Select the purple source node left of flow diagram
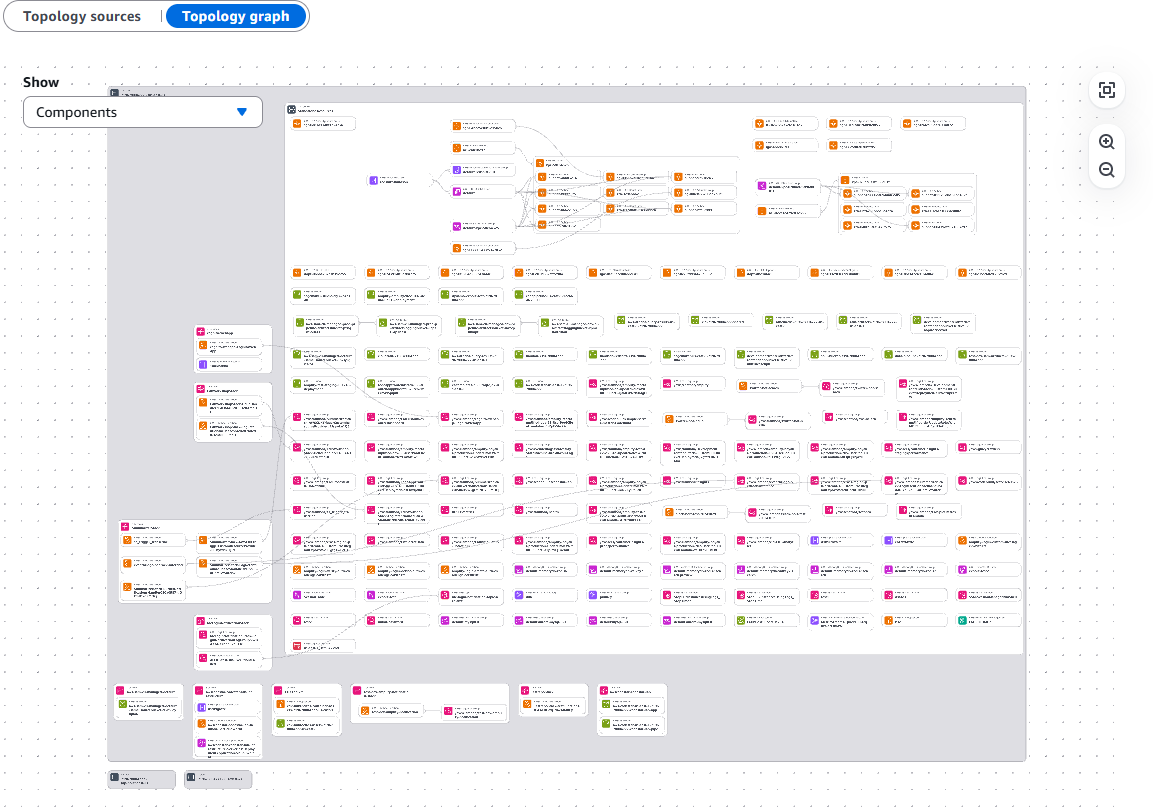This screenshot has width=1153, height=812. [x=373, y=181]
